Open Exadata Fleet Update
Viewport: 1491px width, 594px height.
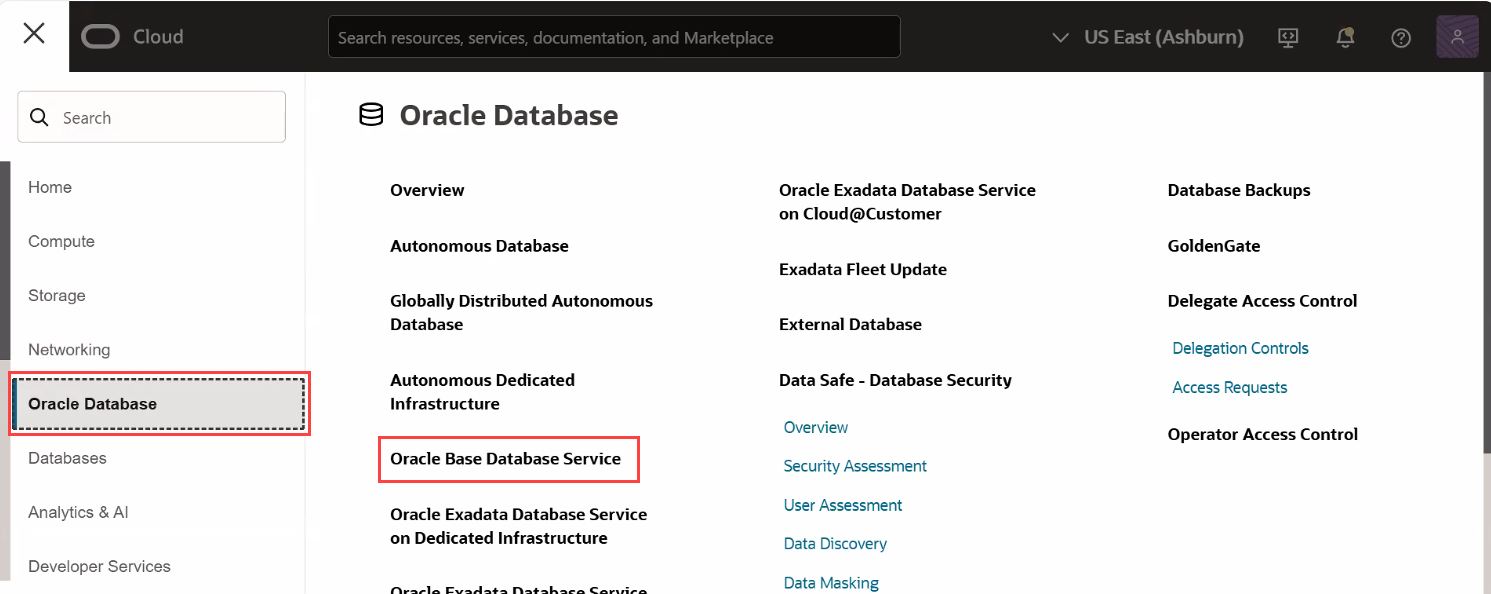(x=863, y=269)
